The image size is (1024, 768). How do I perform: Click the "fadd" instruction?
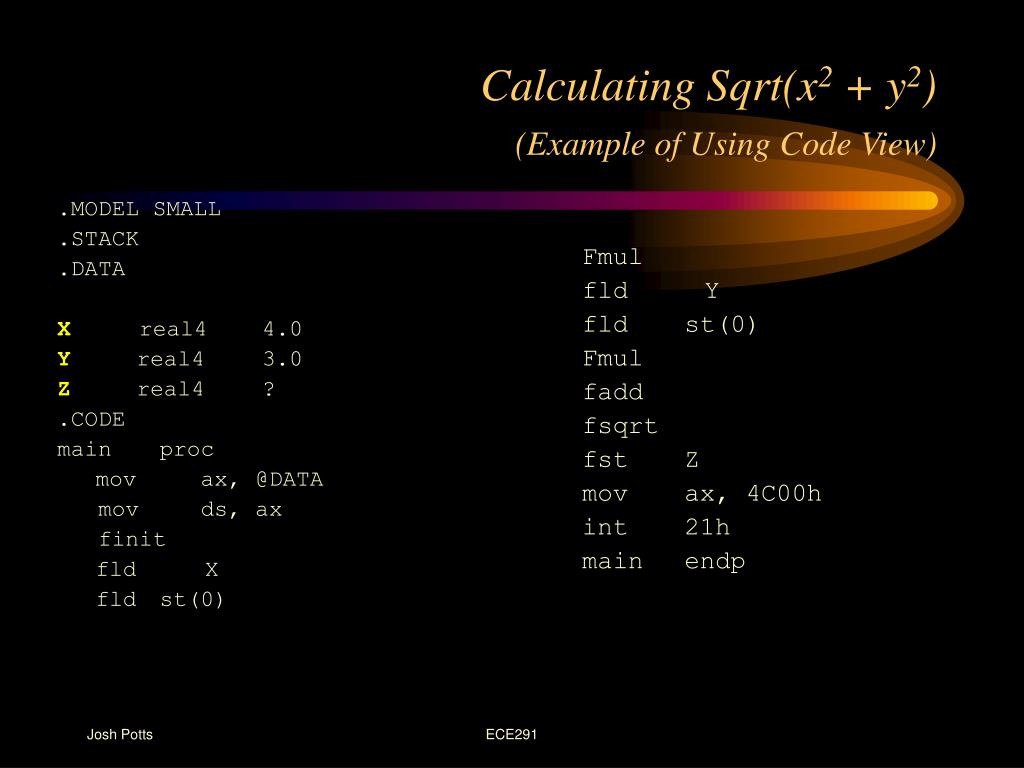click(613, 392)
